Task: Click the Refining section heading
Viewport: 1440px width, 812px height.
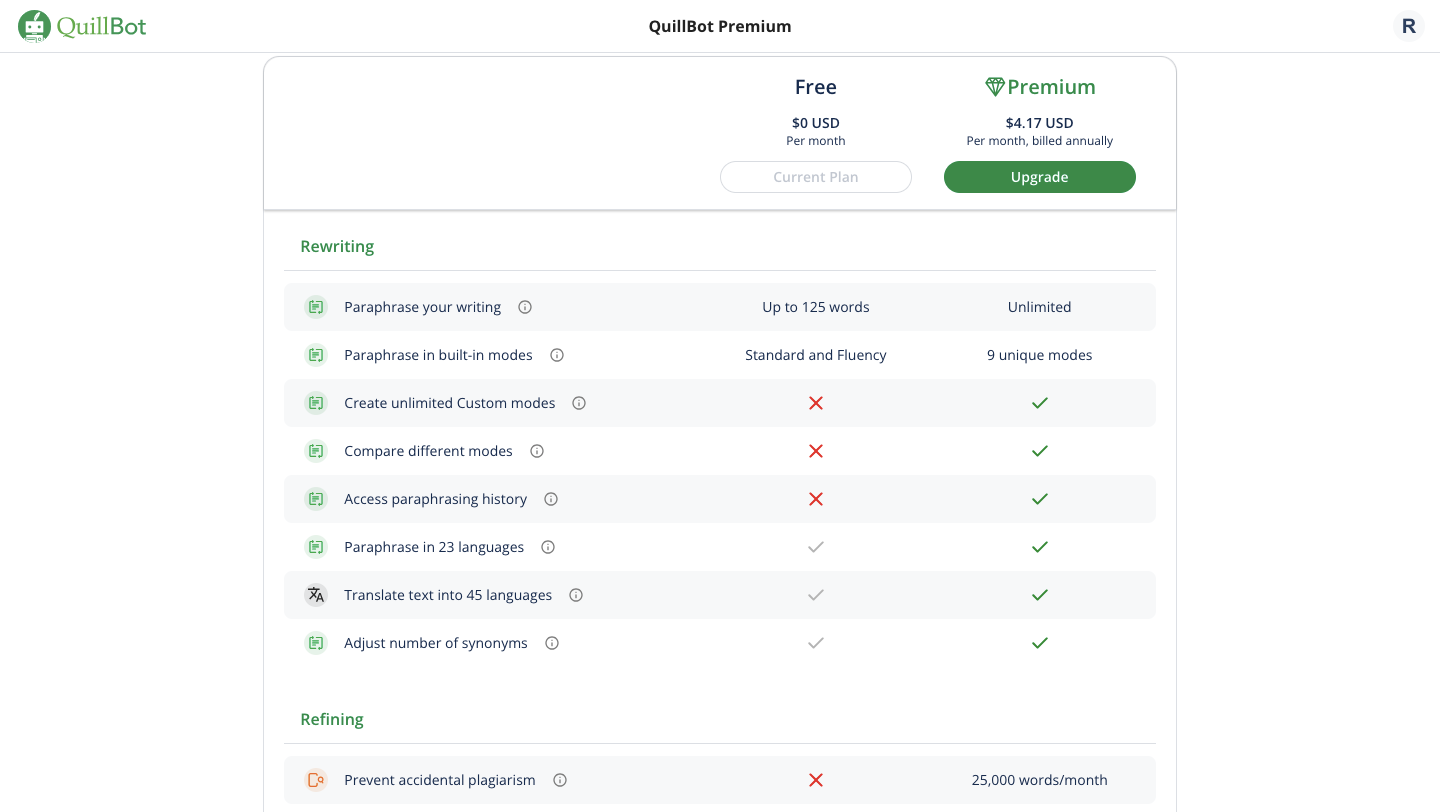Action: (x=332, y=719)
